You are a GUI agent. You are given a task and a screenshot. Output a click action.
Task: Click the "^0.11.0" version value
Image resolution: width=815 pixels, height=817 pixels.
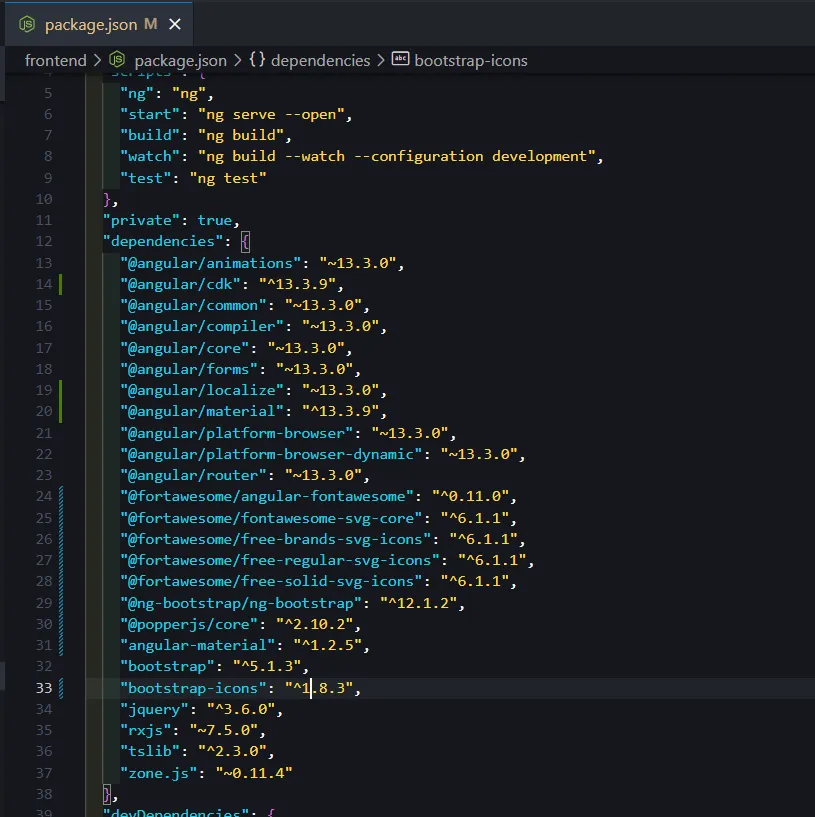coord(471,496)
